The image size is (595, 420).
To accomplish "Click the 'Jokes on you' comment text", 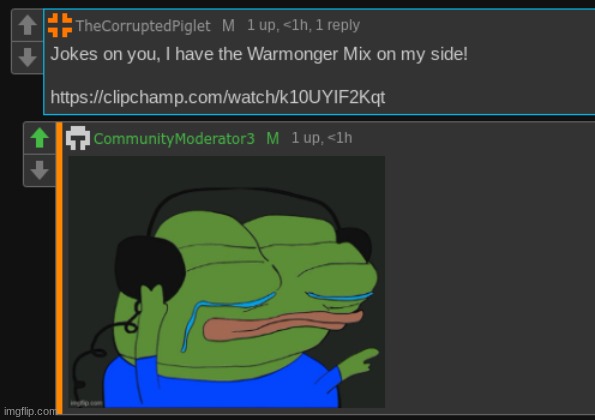I will click(x=259, y=54).
